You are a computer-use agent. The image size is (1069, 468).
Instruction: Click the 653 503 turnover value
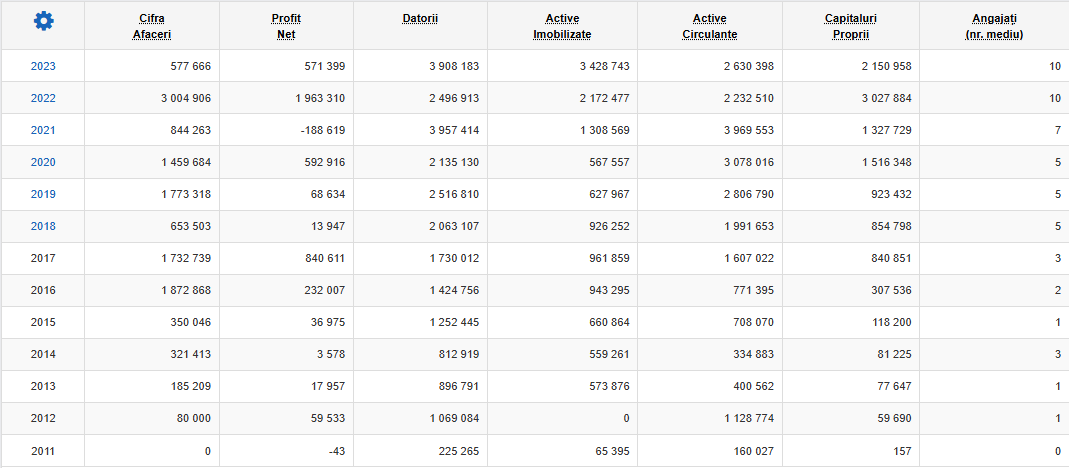(191, 226)
